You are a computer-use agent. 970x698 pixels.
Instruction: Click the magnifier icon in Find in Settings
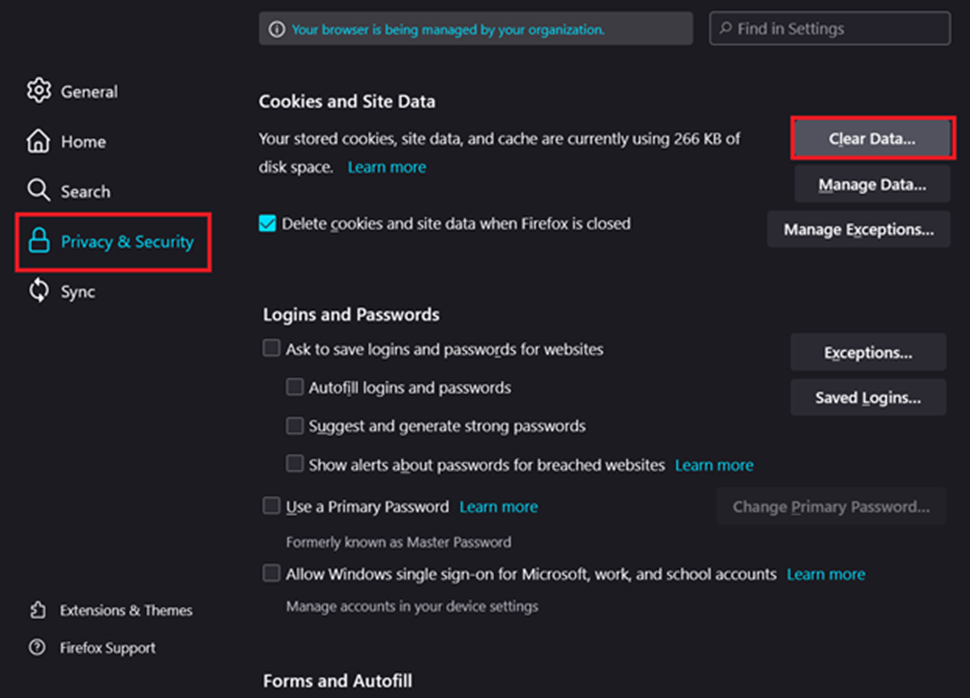click(x=726, y=28)
